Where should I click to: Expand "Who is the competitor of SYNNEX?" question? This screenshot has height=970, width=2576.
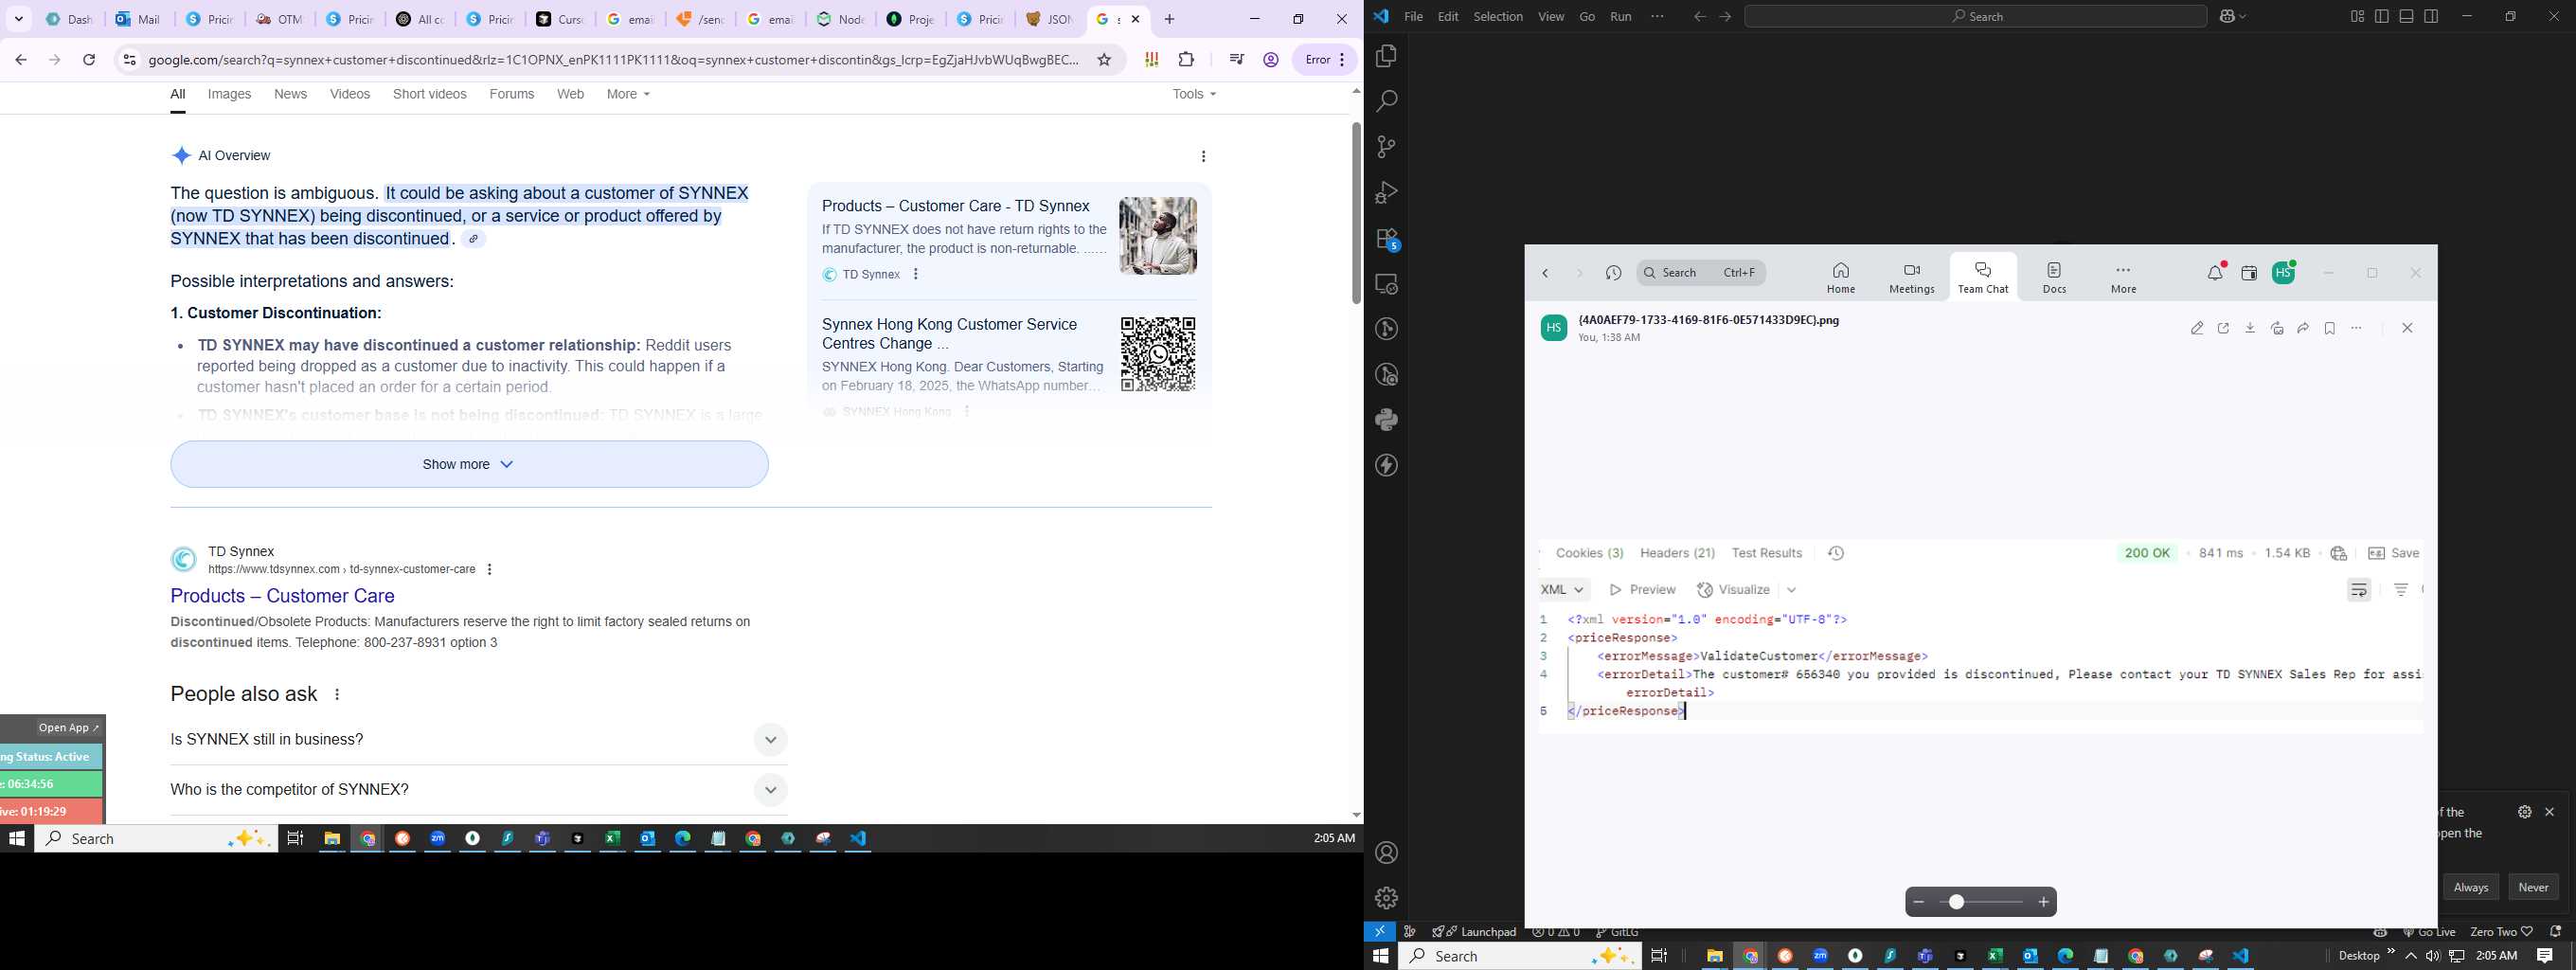478,790
